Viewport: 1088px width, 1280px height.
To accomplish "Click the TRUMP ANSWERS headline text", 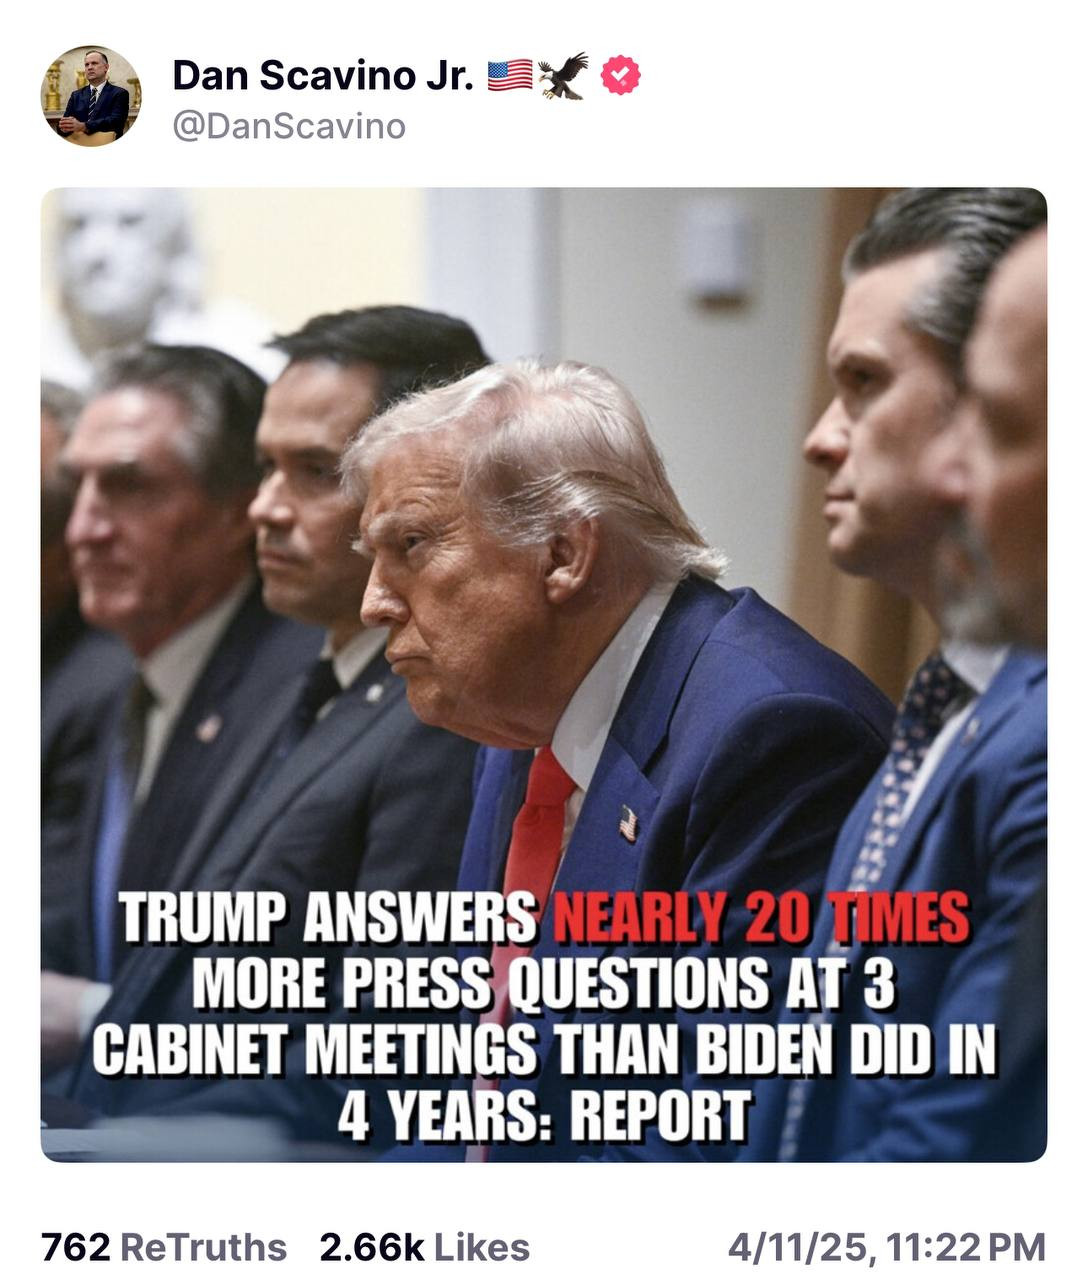I will (329, 917).
